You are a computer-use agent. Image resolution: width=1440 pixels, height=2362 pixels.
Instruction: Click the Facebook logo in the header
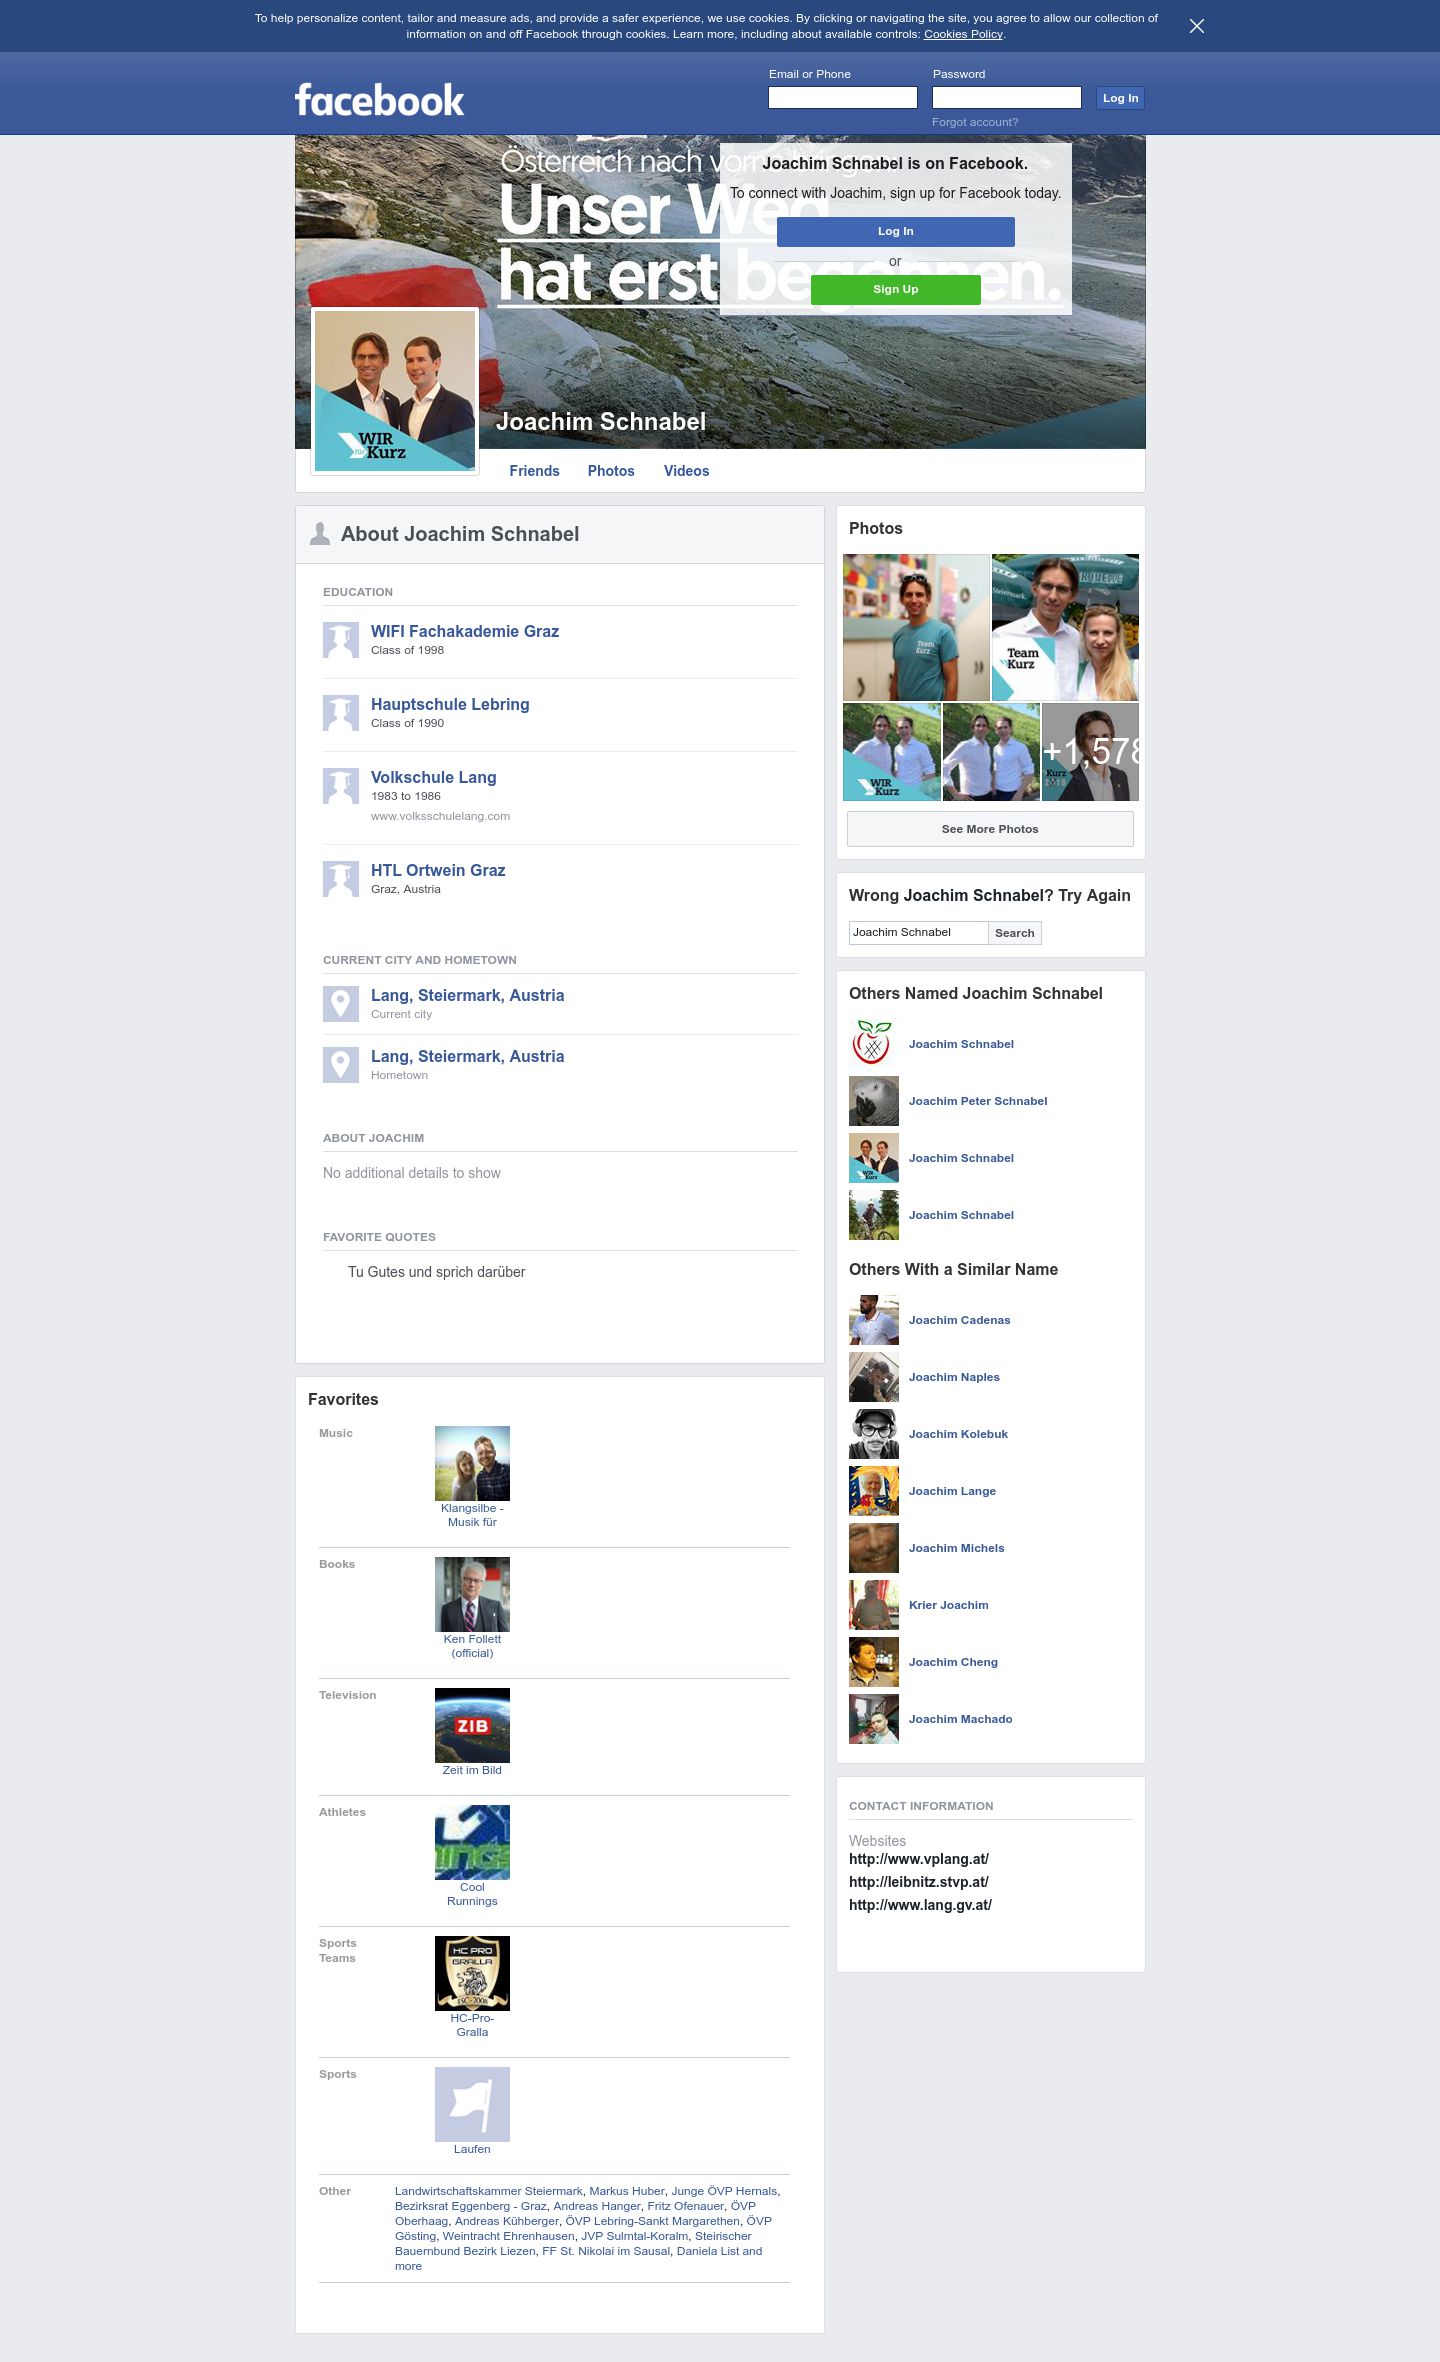coord(379,100)
